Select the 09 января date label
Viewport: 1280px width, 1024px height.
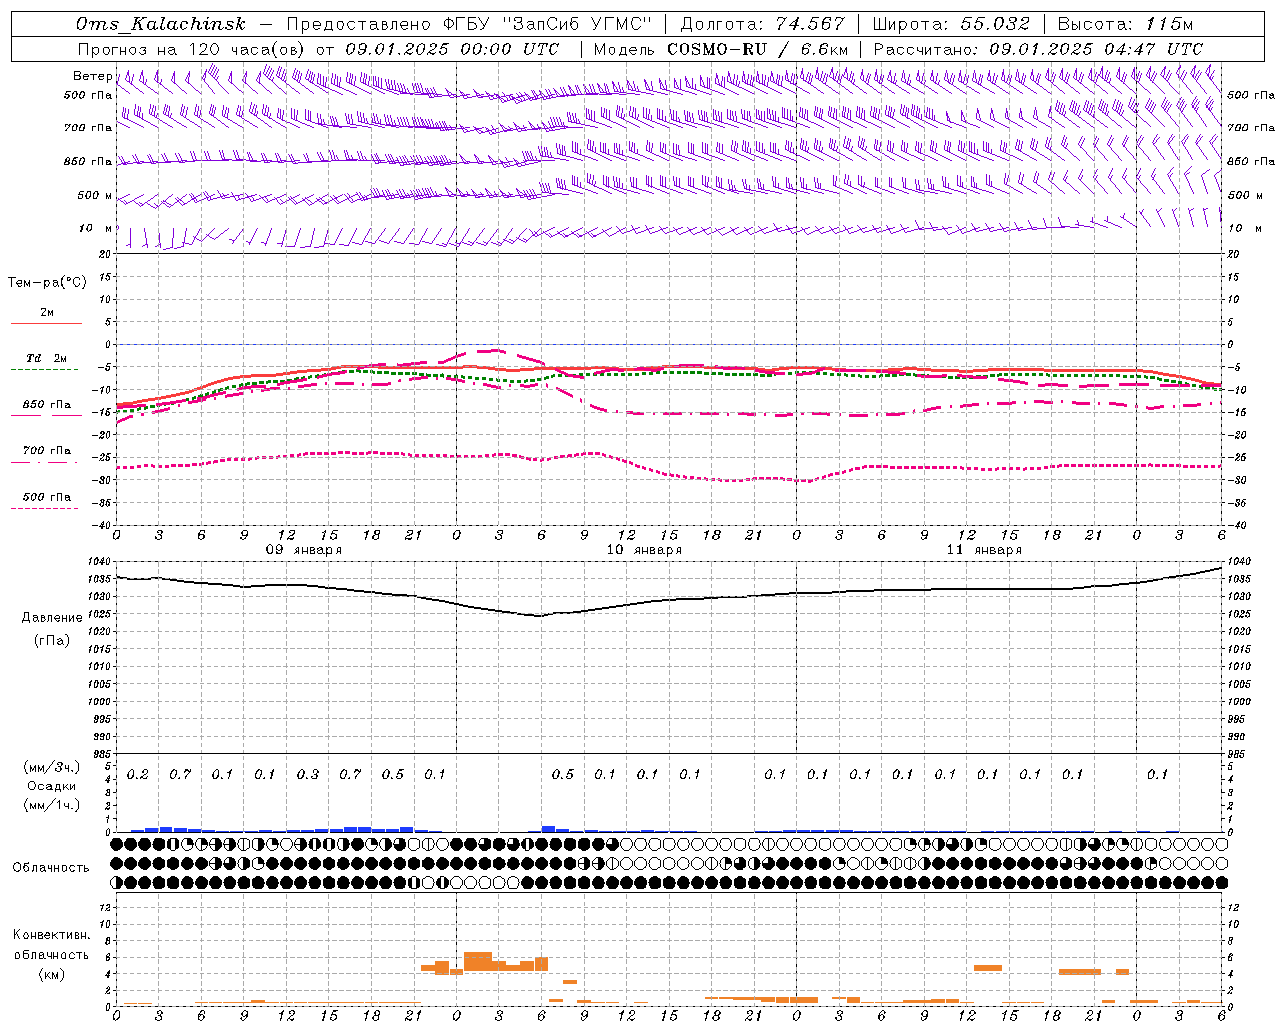click(303, 550)
